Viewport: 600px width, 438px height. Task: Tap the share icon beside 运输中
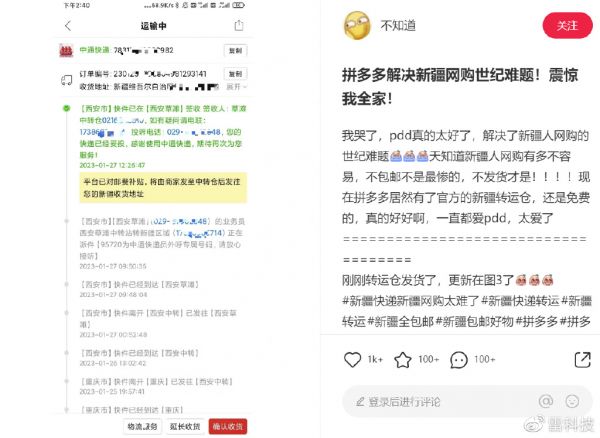[x=239, y=26]
